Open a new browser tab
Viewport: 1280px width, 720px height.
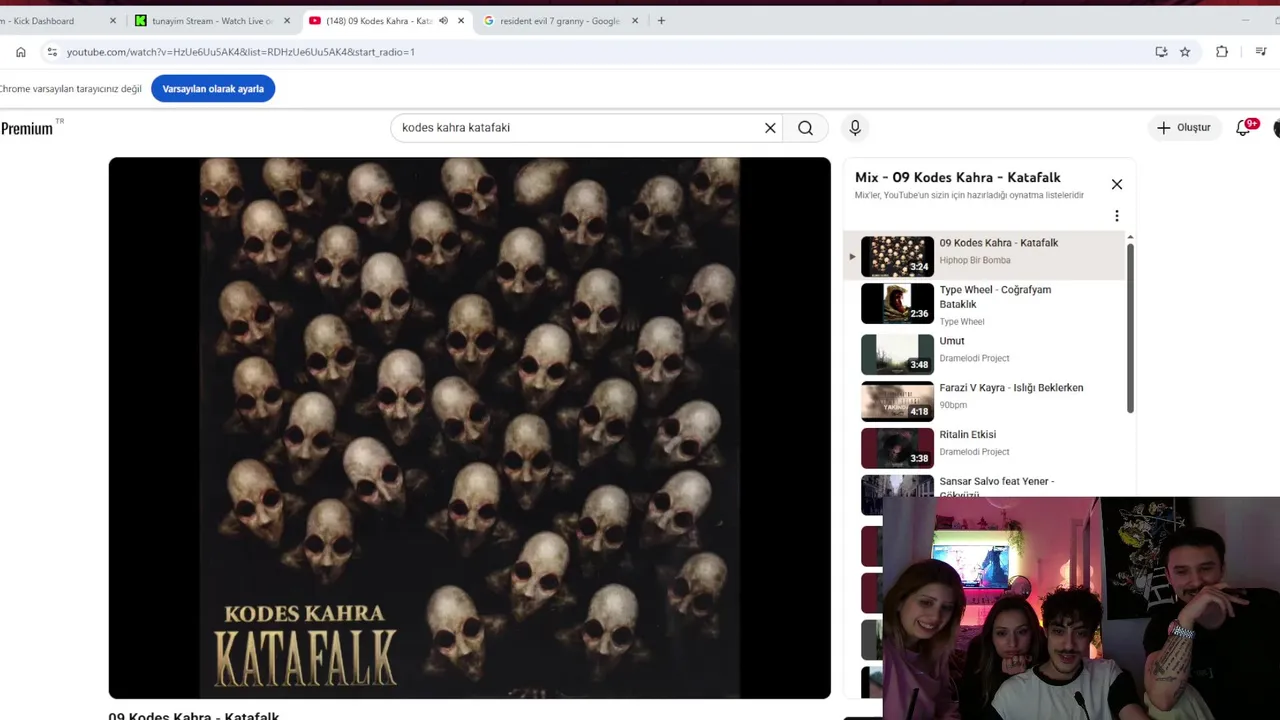661,20
